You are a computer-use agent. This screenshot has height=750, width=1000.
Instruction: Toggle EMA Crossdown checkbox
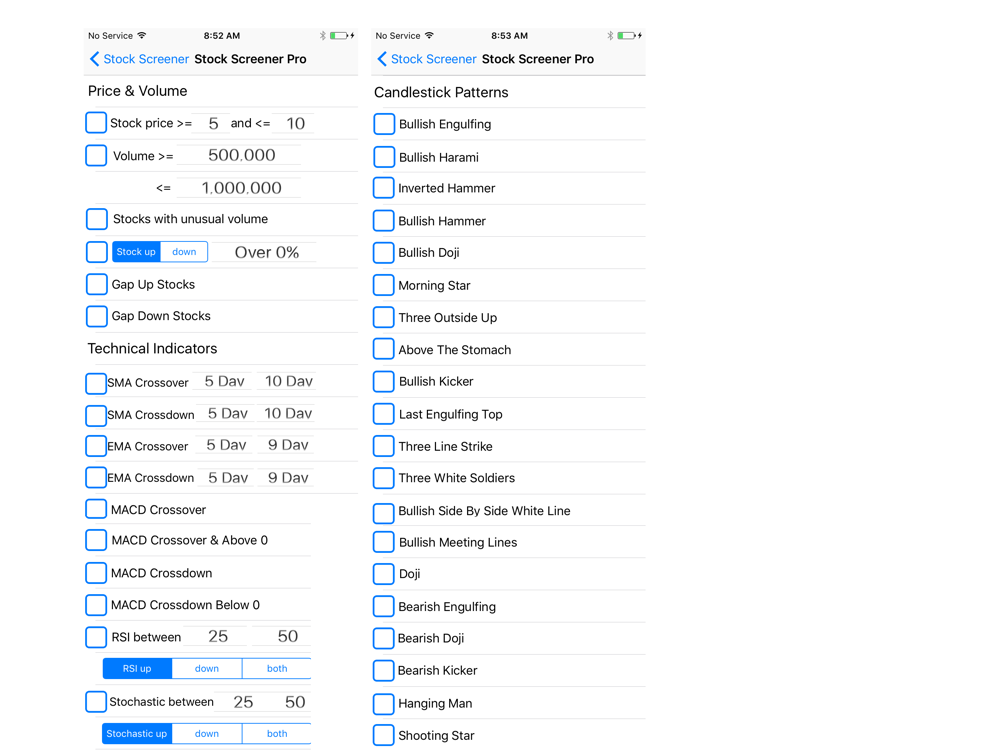pyautogui.click(x=96, y=477)
